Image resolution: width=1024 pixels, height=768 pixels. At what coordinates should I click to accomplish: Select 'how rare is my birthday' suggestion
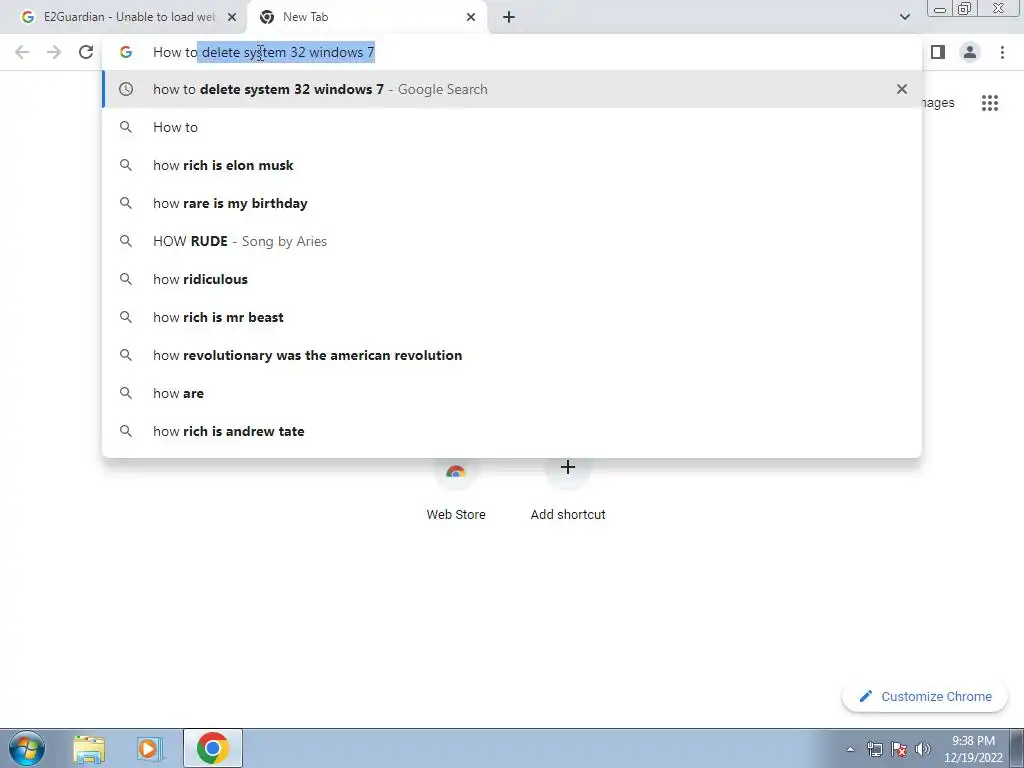(512, 203)
